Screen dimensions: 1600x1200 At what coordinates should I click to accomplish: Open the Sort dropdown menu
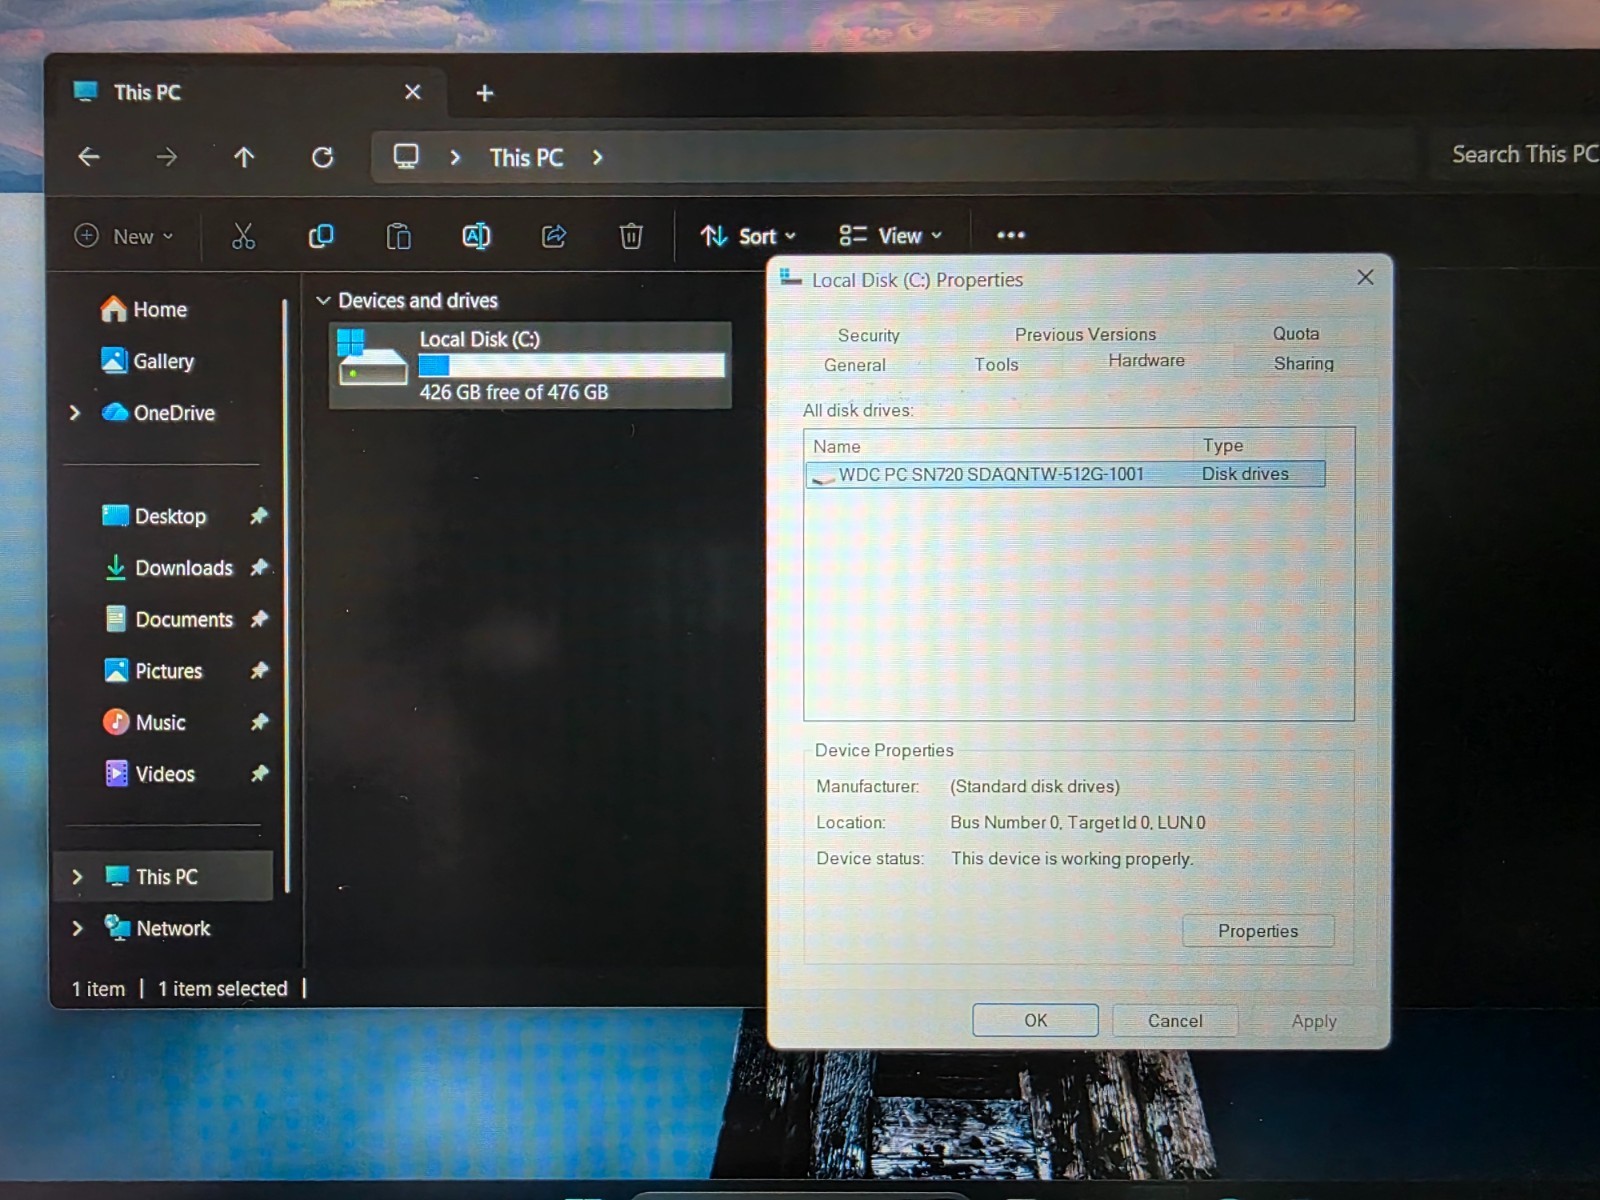click(748, 236)
